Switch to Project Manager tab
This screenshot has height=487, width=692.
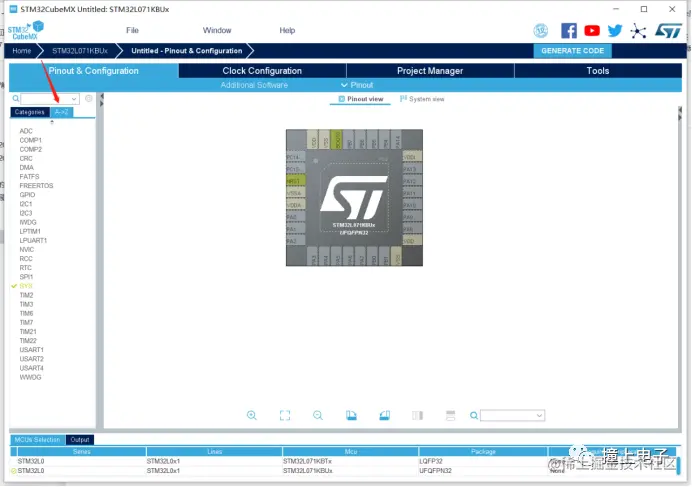click(x=430, y=71)
